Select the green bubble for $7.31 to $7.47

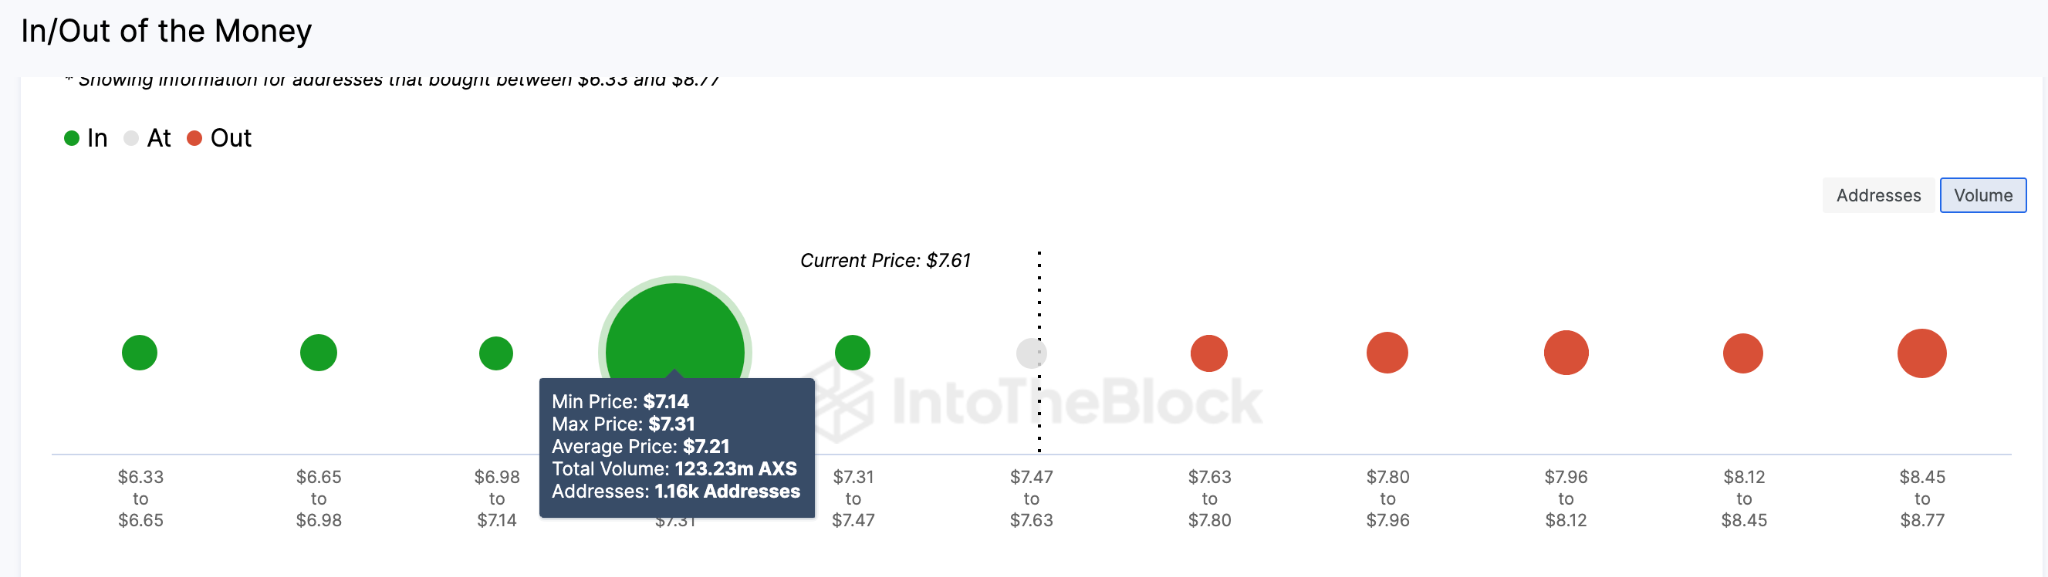[853, 352]
